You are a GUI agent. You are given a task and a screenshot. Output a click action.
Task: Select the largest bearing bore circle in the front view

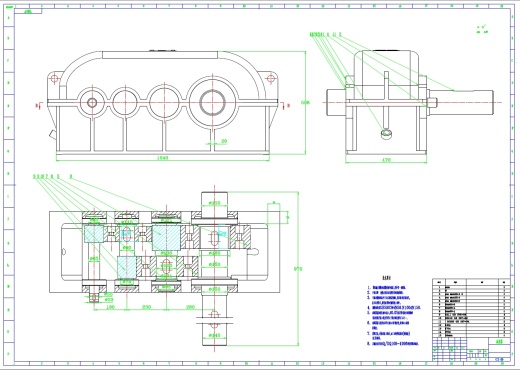pos(212,102)
